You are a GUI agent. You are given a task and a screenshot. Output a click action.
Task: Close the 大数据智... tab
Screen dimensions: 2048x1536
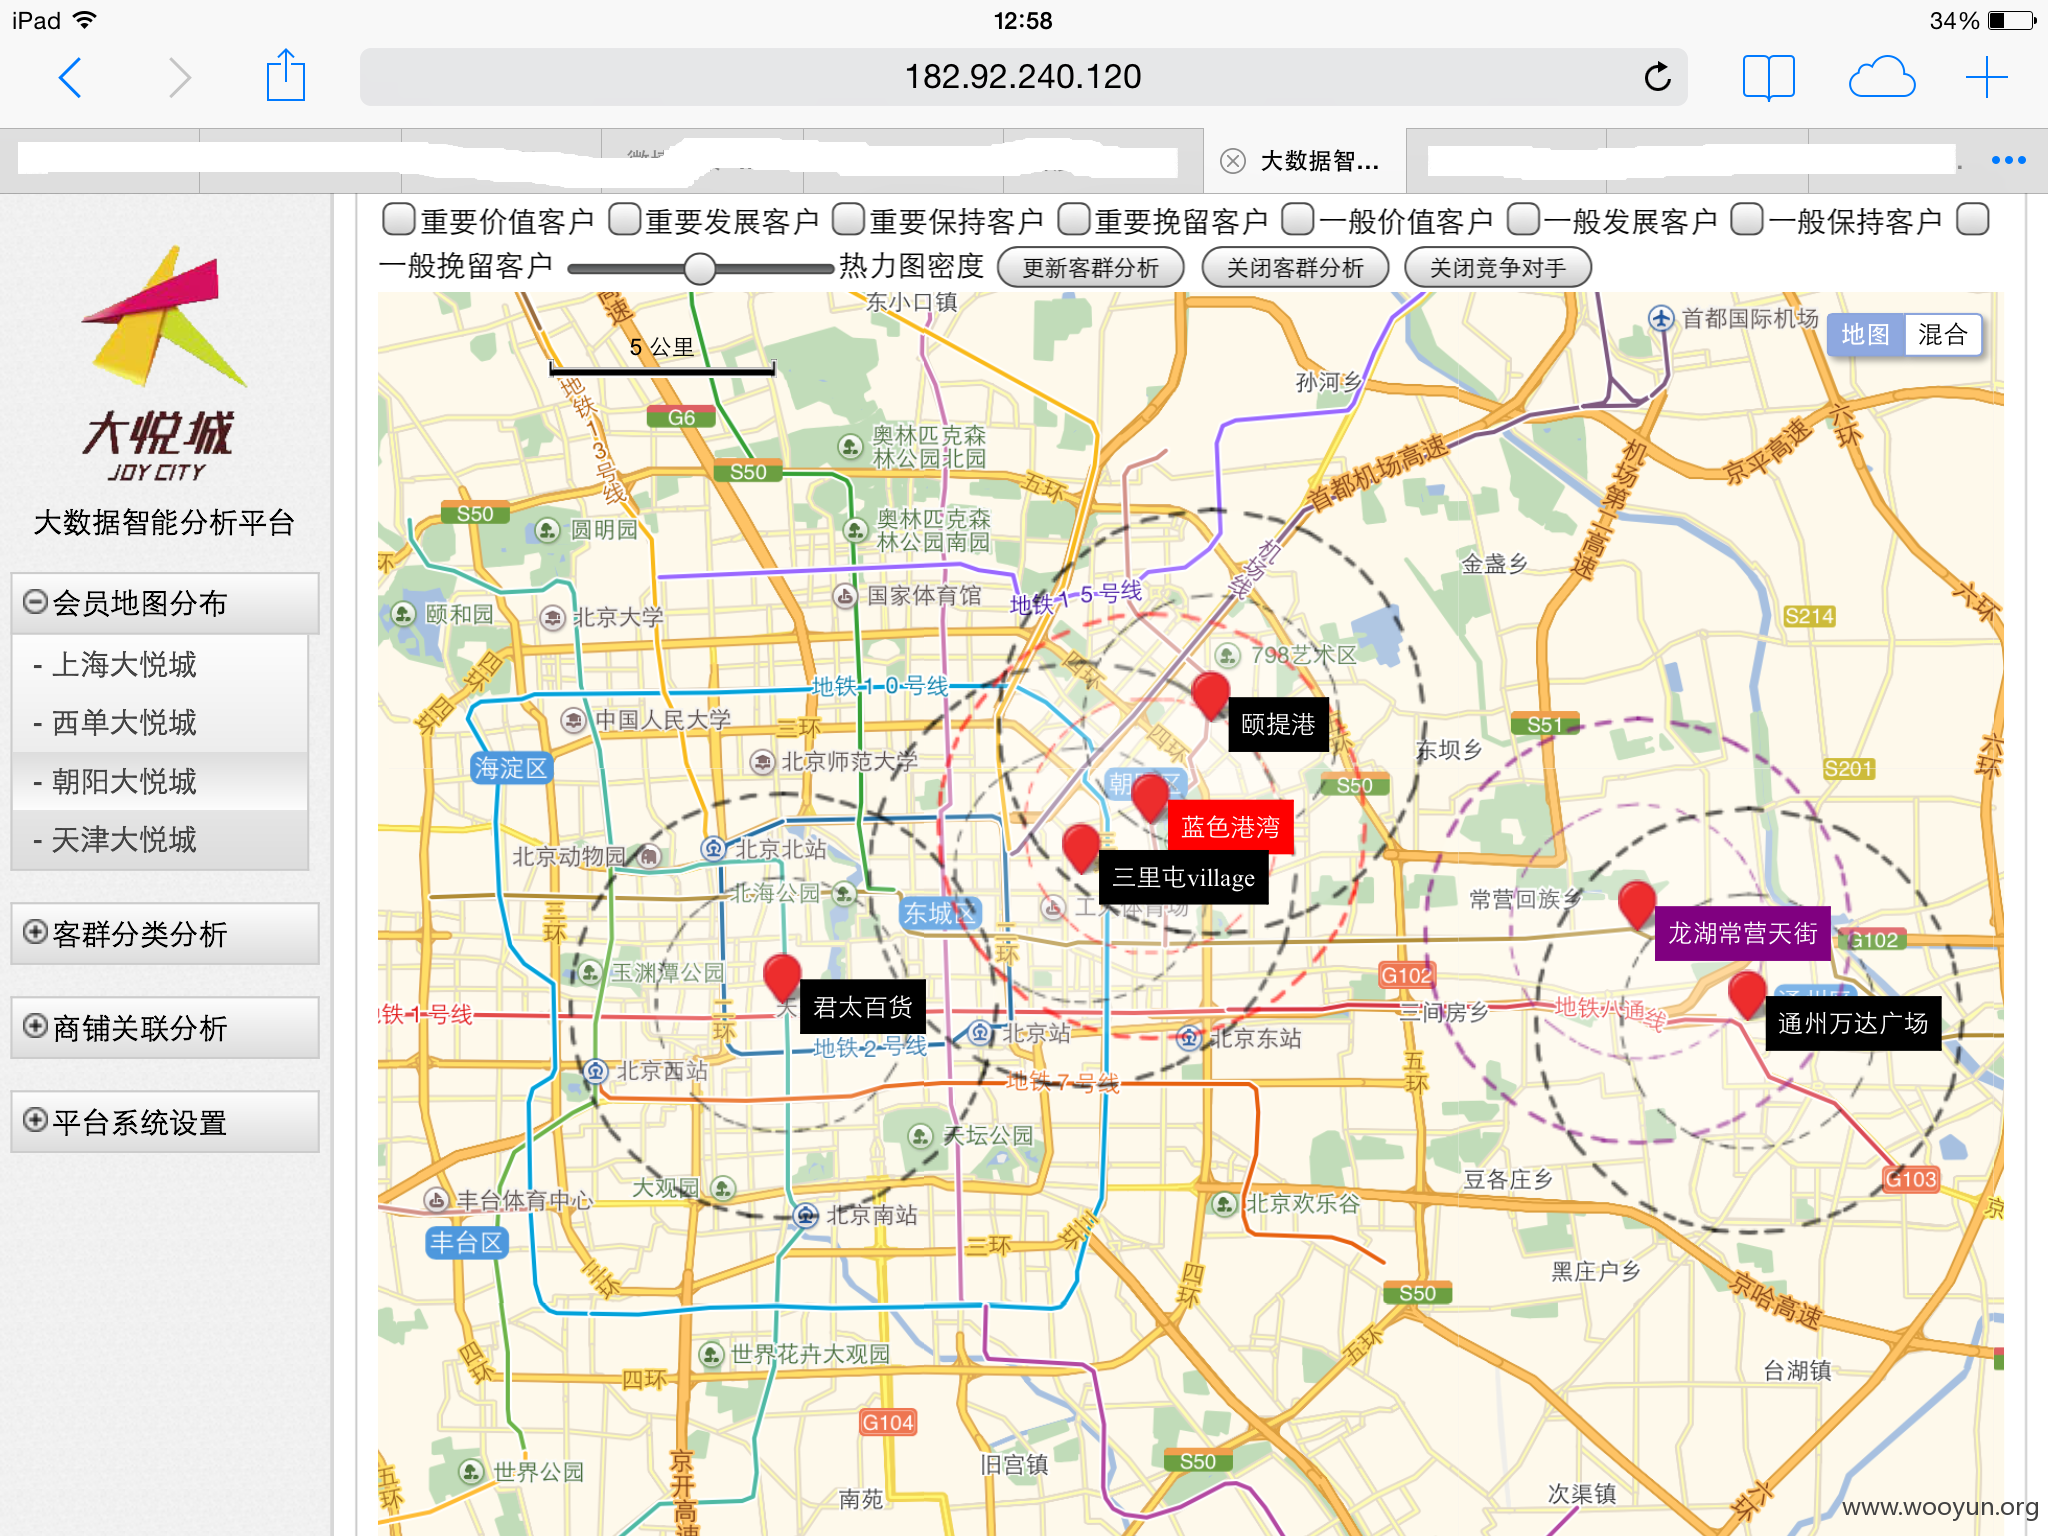pyautogui.click(x=1233, y=161)
